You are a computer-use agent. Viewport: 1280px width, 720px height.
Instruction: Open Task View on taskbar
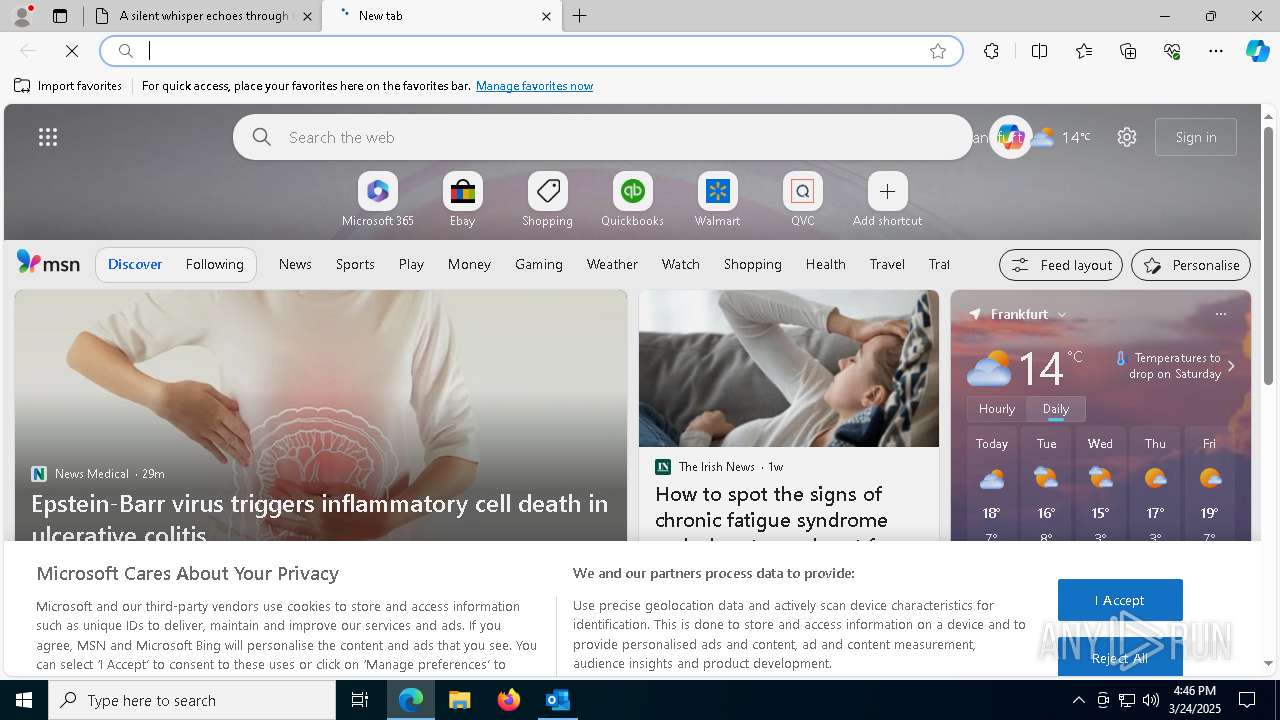point(360,700)
